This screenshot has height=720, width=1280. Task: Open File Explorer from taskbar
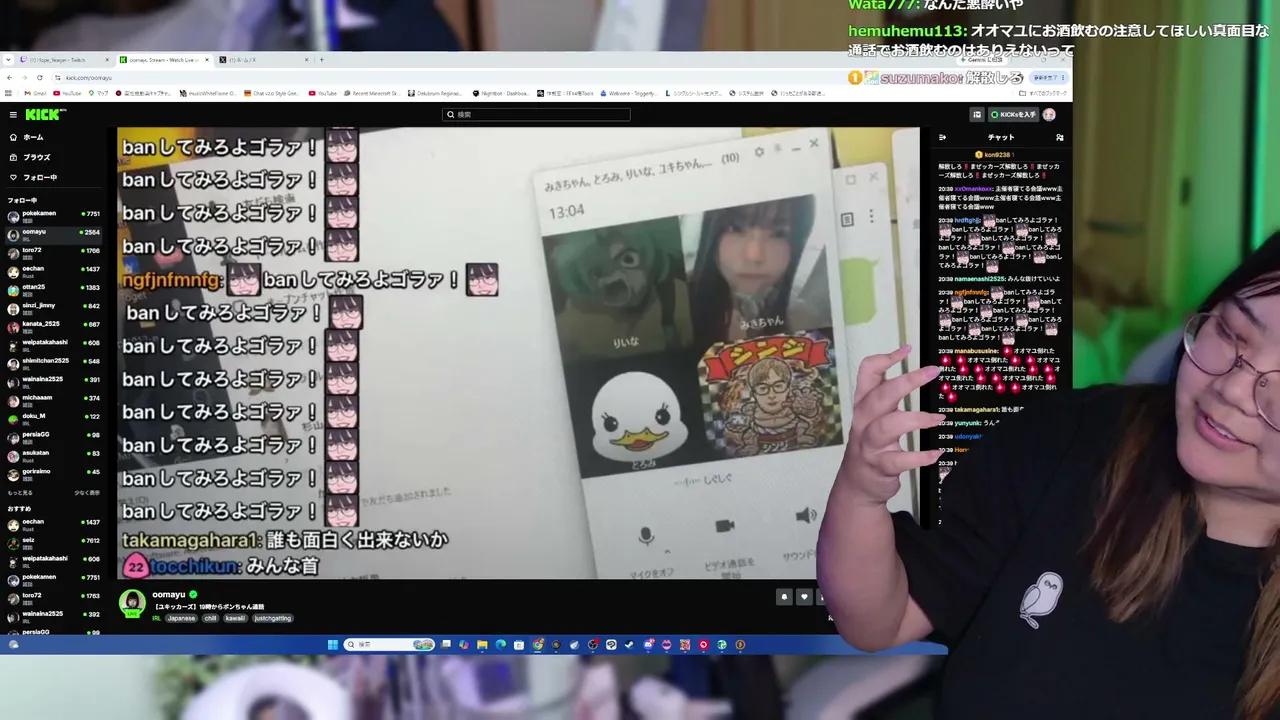click(x=482, y=645)
